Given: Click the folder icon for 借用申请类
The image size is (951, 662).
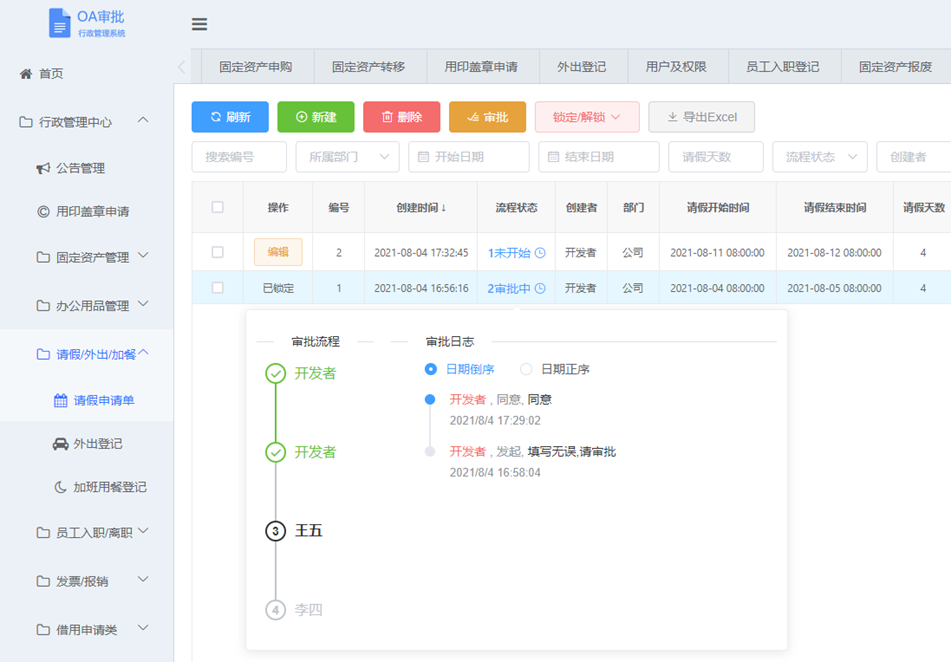Looking at the screenshot, I should [x=43, y=630].
